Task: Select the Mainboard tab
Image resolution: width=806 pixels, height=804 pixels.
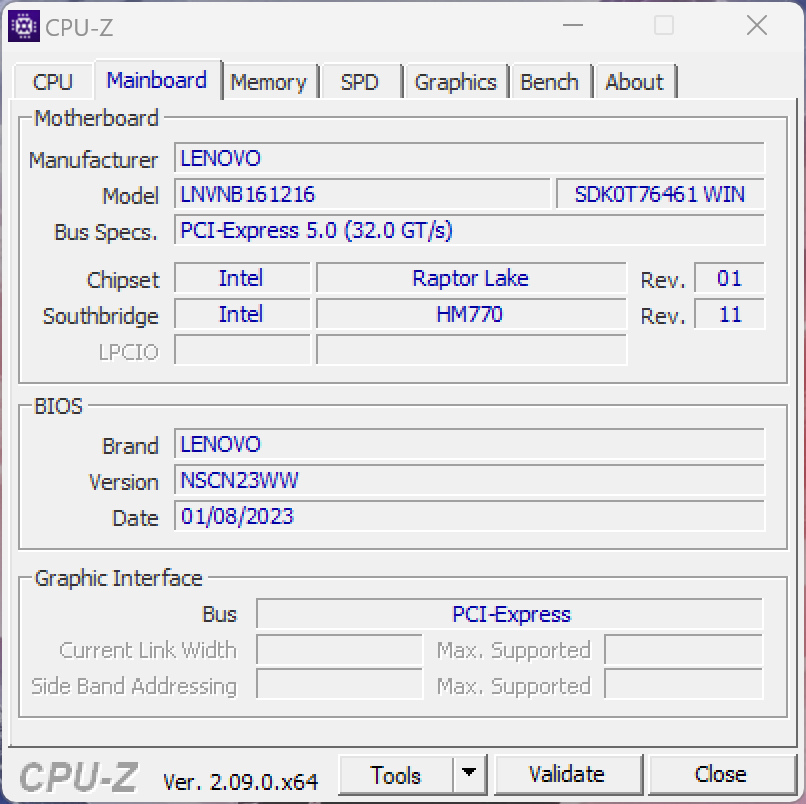Action: [x=157, y=80]
